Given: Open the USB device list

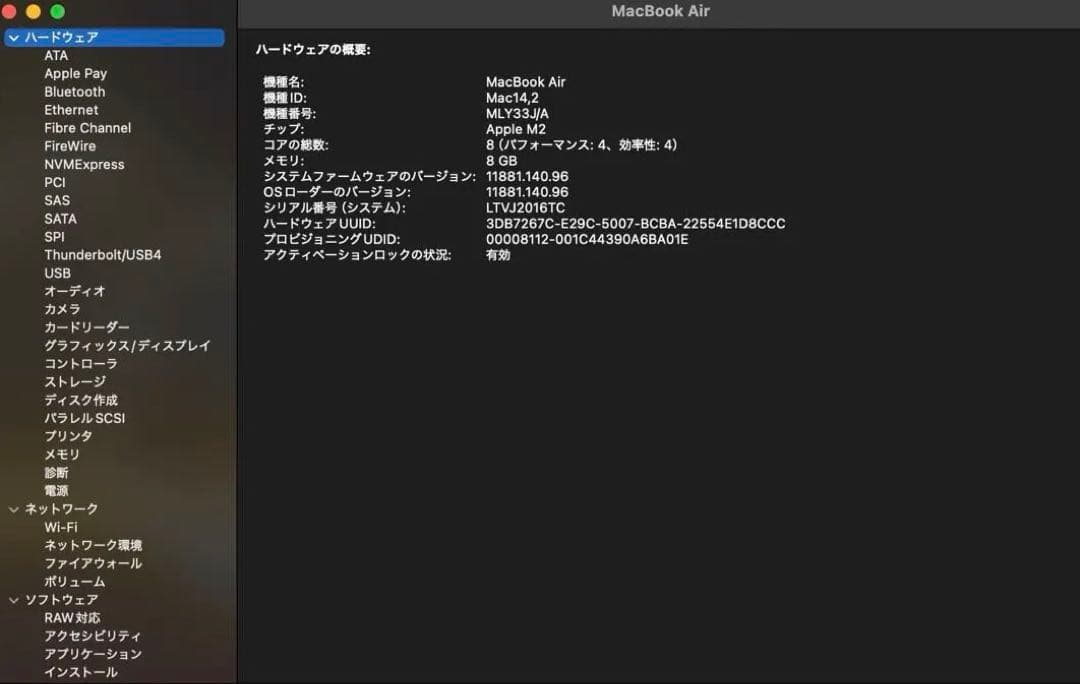Looking at the screenshot, I should coord(58,272).
